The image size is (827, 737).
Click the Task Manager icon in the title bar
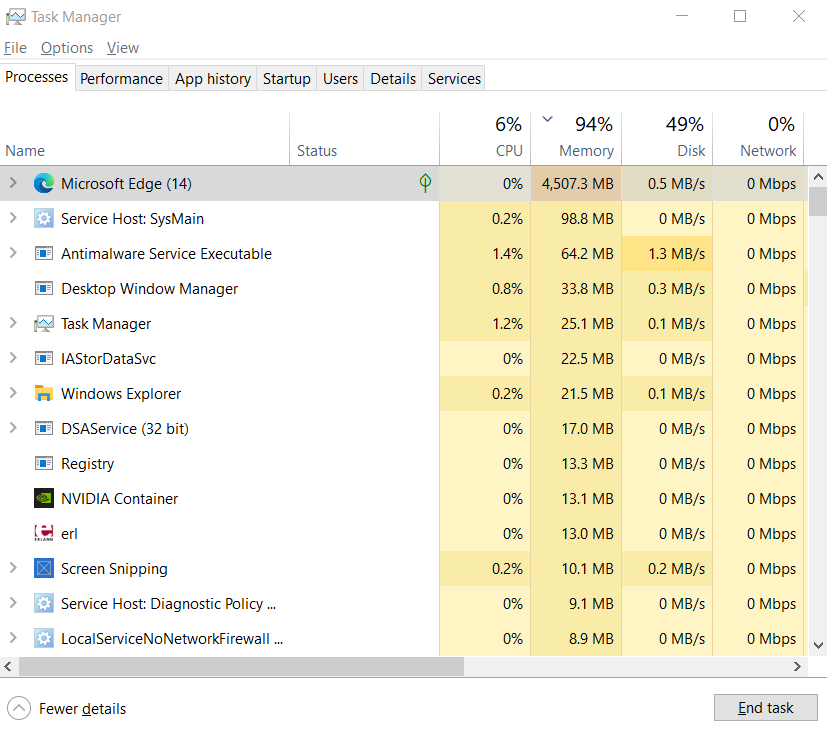click(x=18, y=16)
